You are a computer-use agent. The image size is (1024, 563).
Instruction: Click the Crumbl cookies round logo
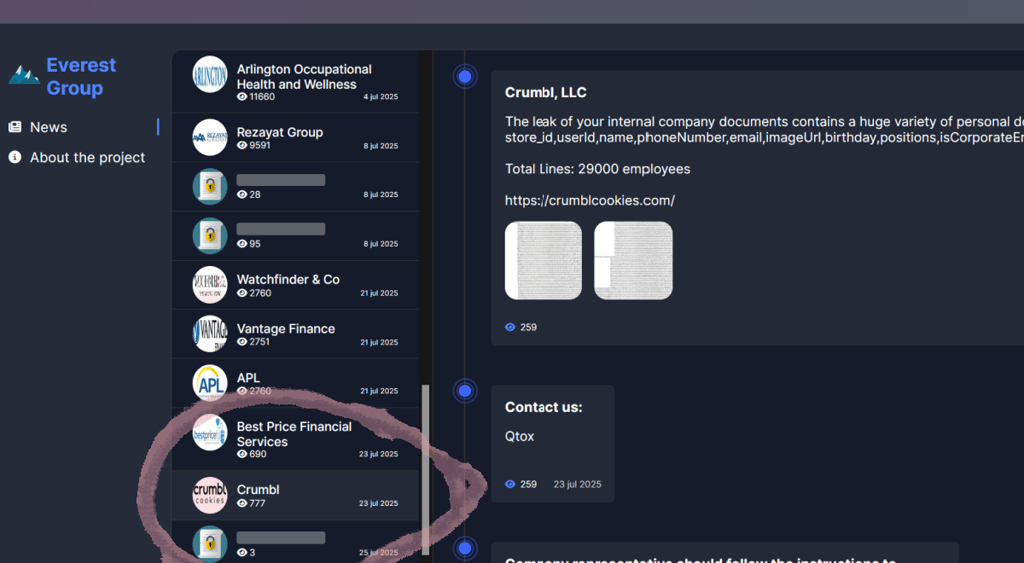point(210,495)
